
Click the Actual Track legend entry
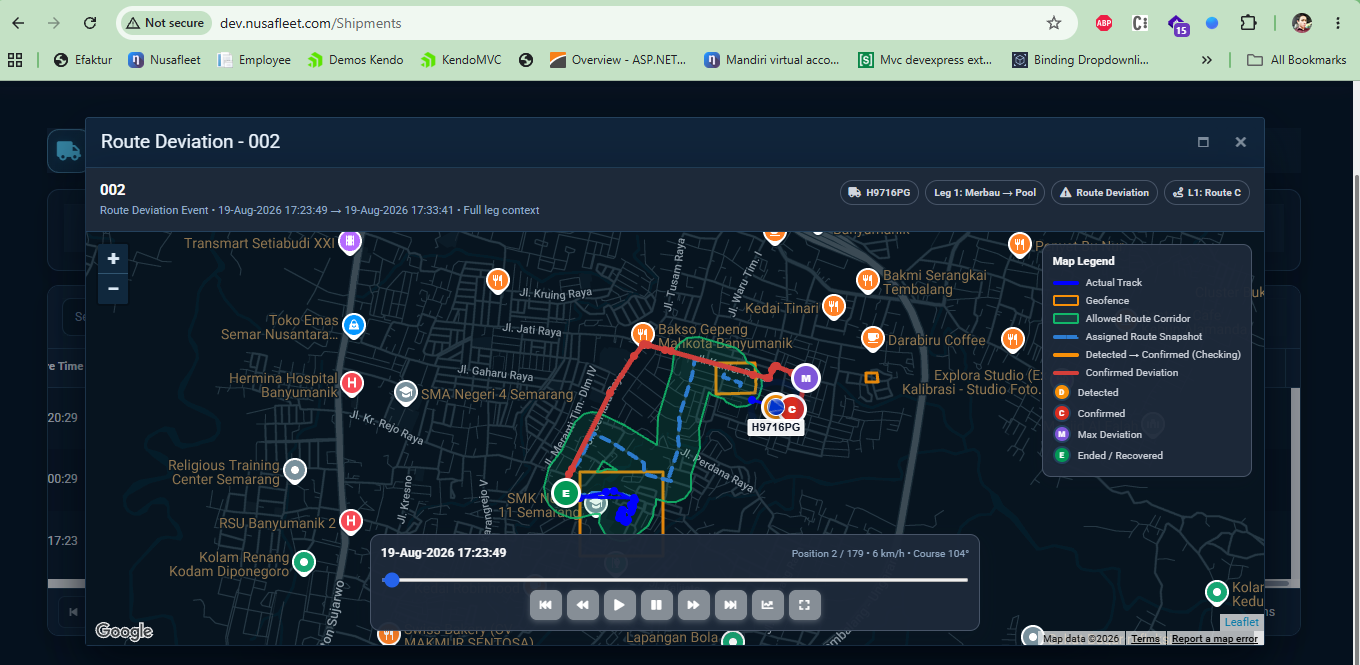[x=1098, y=283]
